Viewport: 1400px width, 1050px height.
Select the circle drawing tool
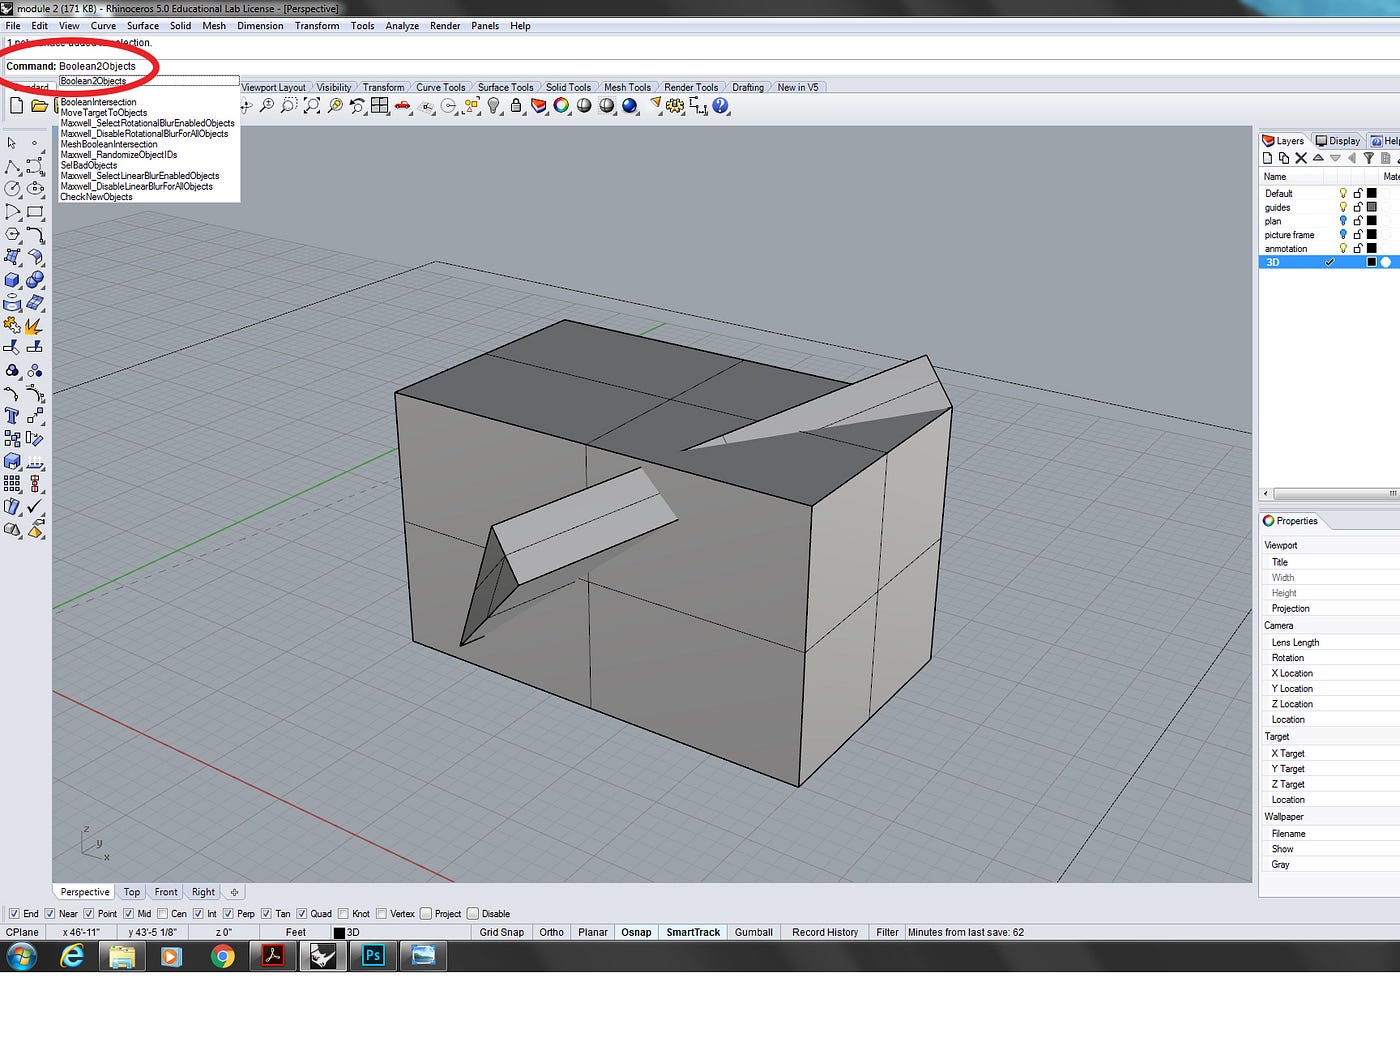[x=10, y=190]
